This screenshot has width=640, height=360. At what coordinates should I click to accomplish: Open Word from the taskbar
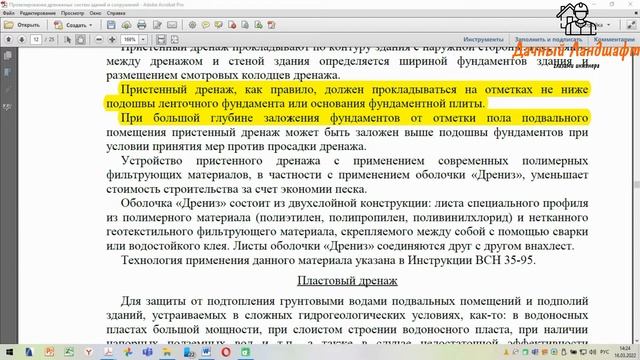point(206,352)
